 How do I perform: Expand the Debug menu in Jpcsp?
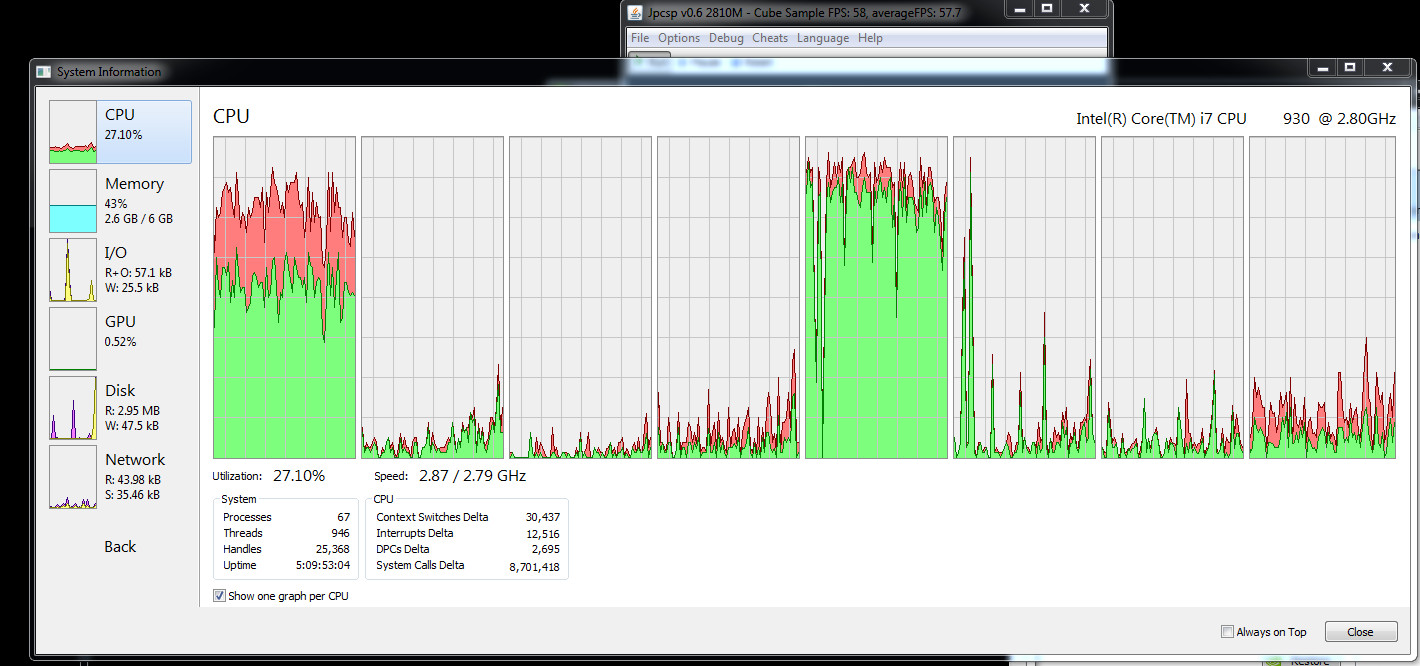pyautogui.click(x=726, y=38)
